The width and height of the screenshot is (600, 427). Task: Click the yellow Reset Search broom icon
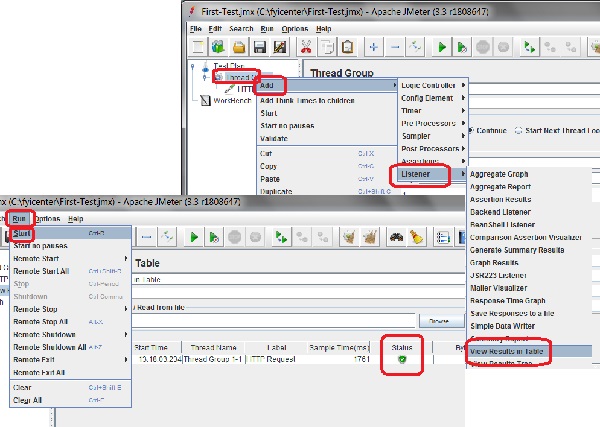click(416, 237)
